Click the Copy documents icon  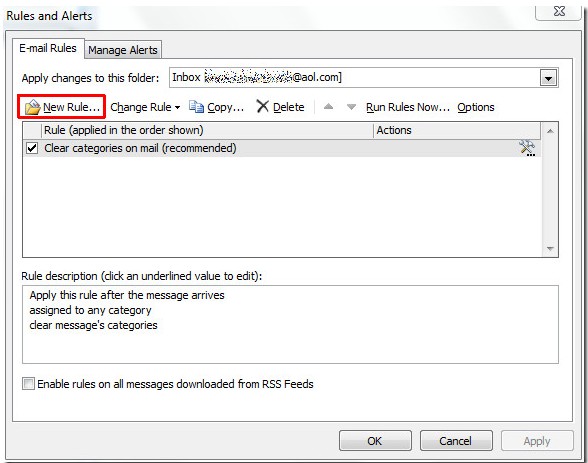coord(196,106)
